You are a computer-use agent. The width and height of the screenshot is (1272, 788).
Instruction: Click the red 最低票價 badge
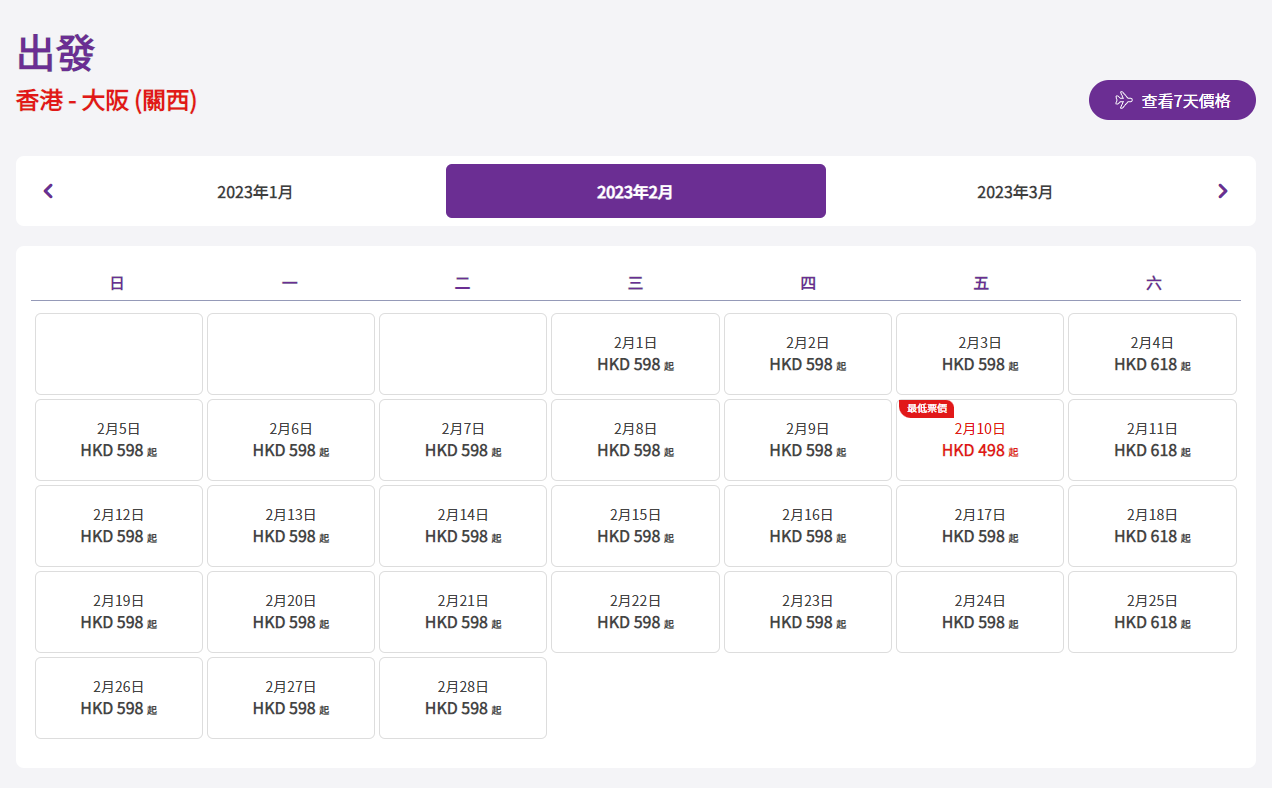tap(926, 409)
